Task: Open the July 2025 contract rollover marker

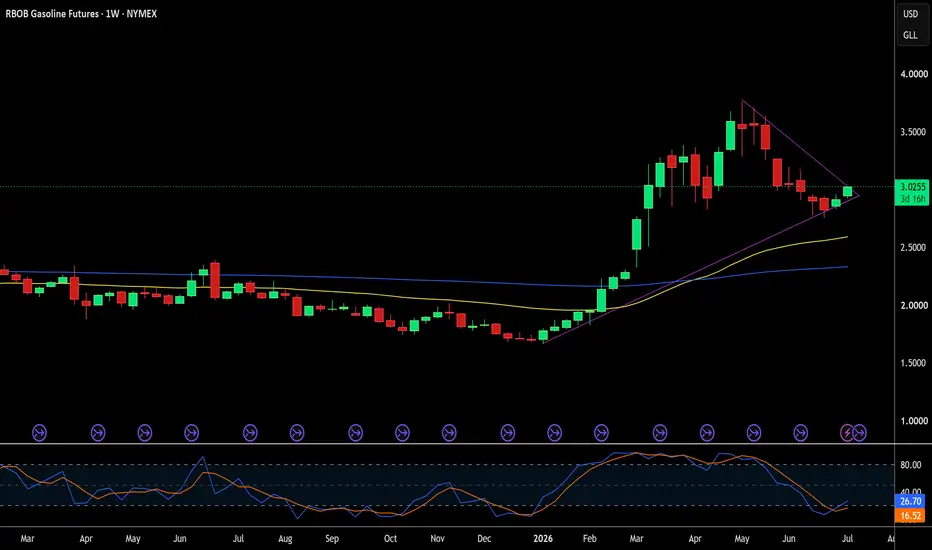Action: (250, 433)
